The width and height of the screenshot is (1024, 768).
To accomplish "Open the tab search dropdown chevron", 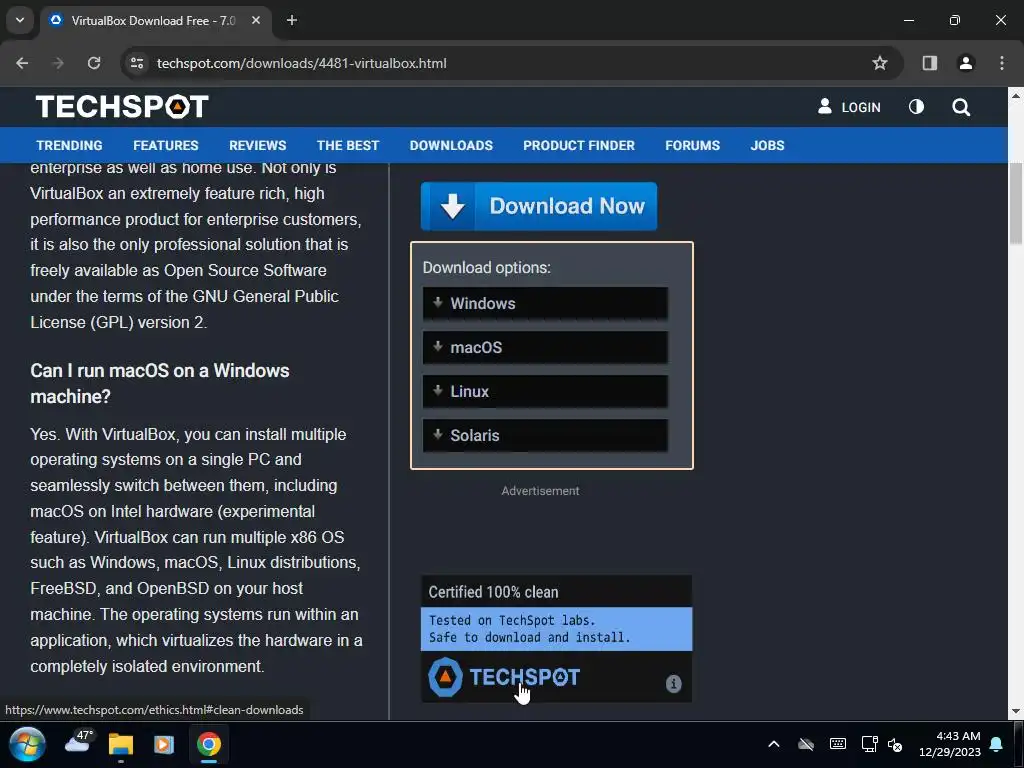I will coord(20,20).
